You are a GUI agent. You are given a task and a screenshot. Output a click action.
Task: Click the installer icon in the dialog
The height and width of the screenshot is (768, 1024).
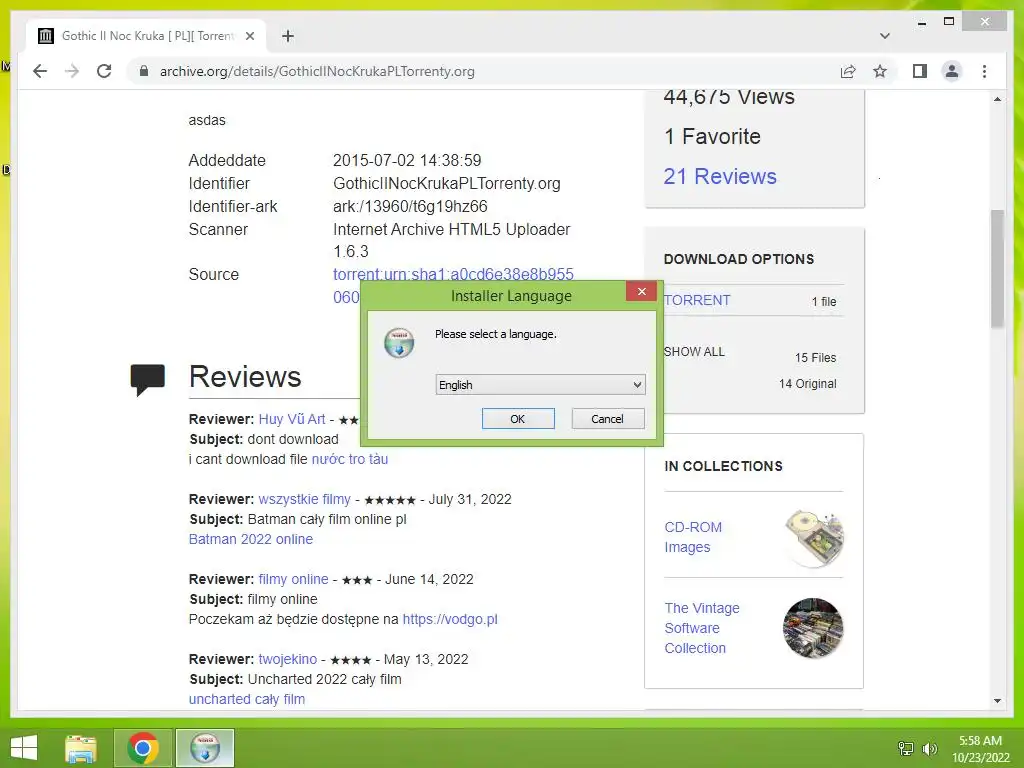pyautogui.click(x=399, y=343)
